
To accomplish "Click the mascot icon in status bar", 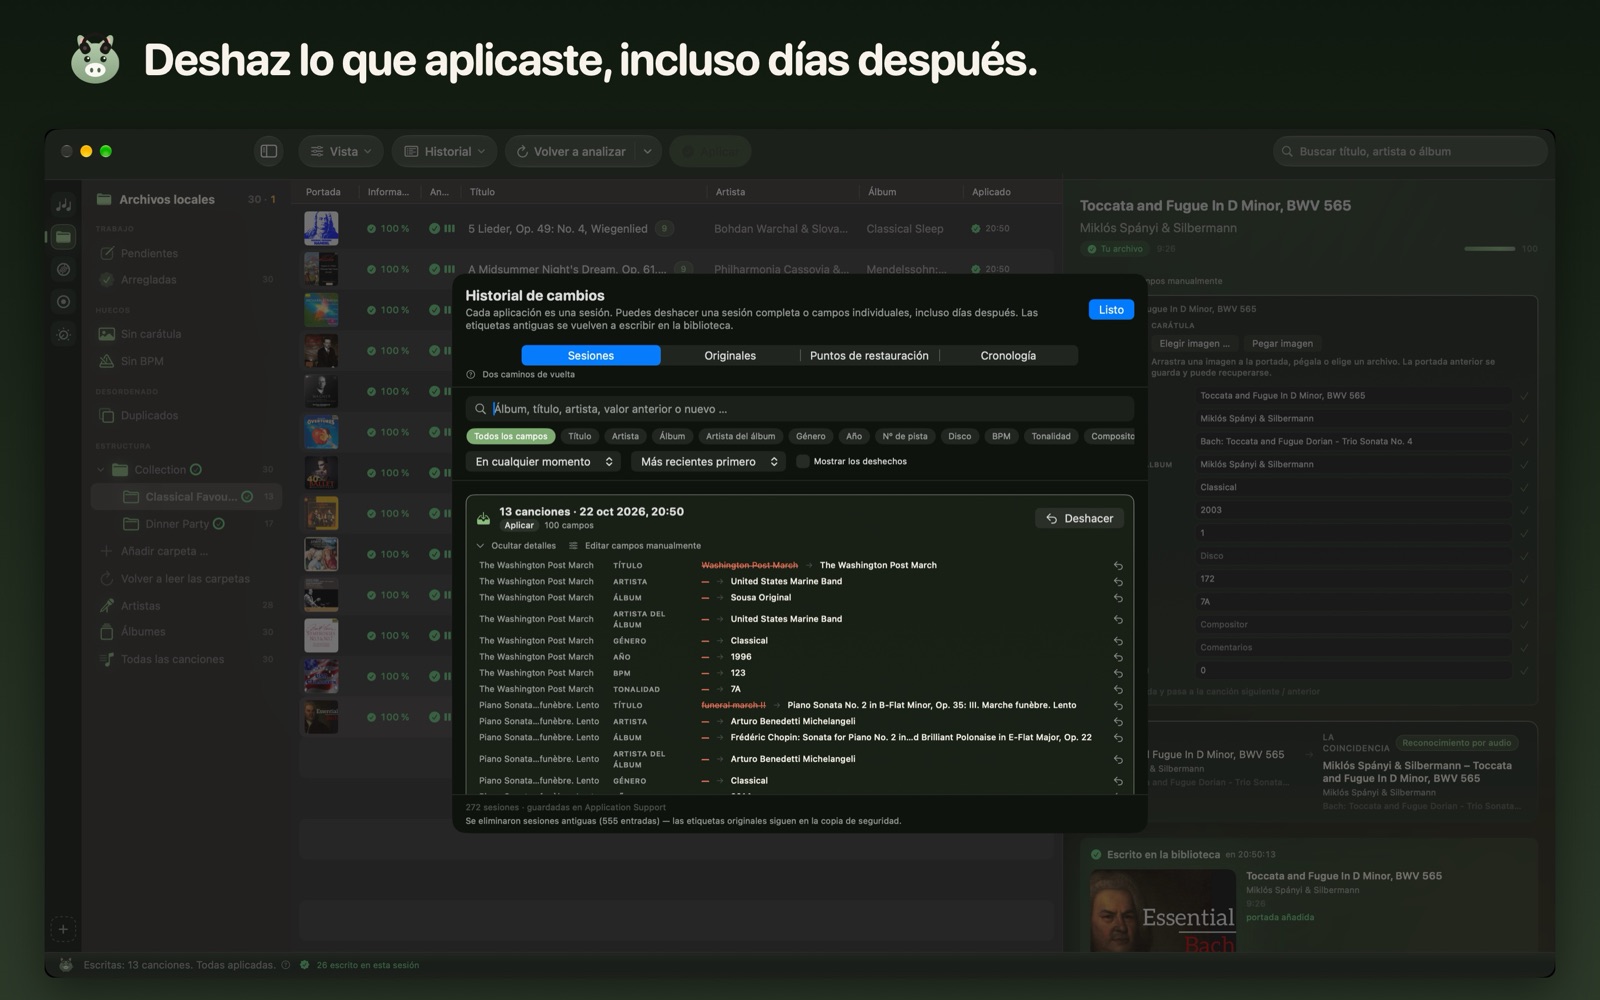I will pyautogui.click(x=66, y=965).
